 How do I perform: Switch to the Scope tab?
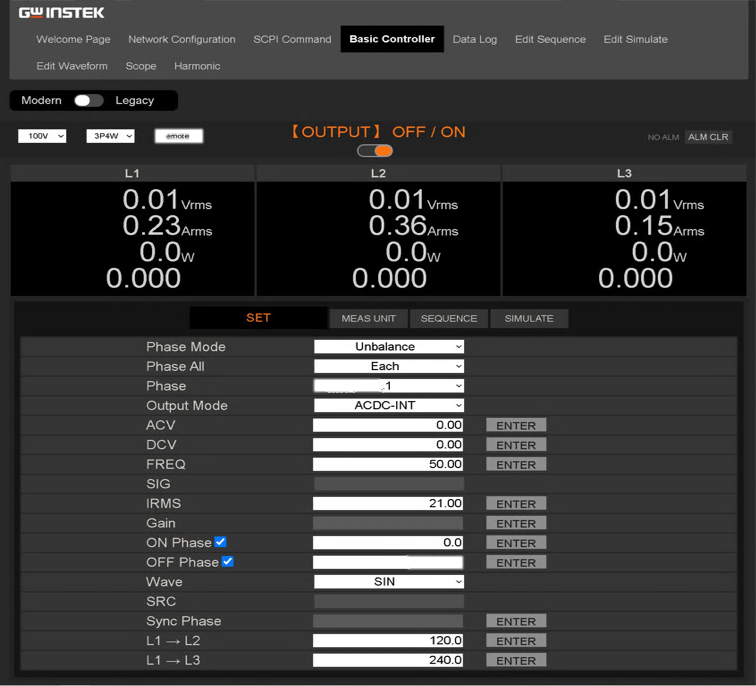[141, 66]
